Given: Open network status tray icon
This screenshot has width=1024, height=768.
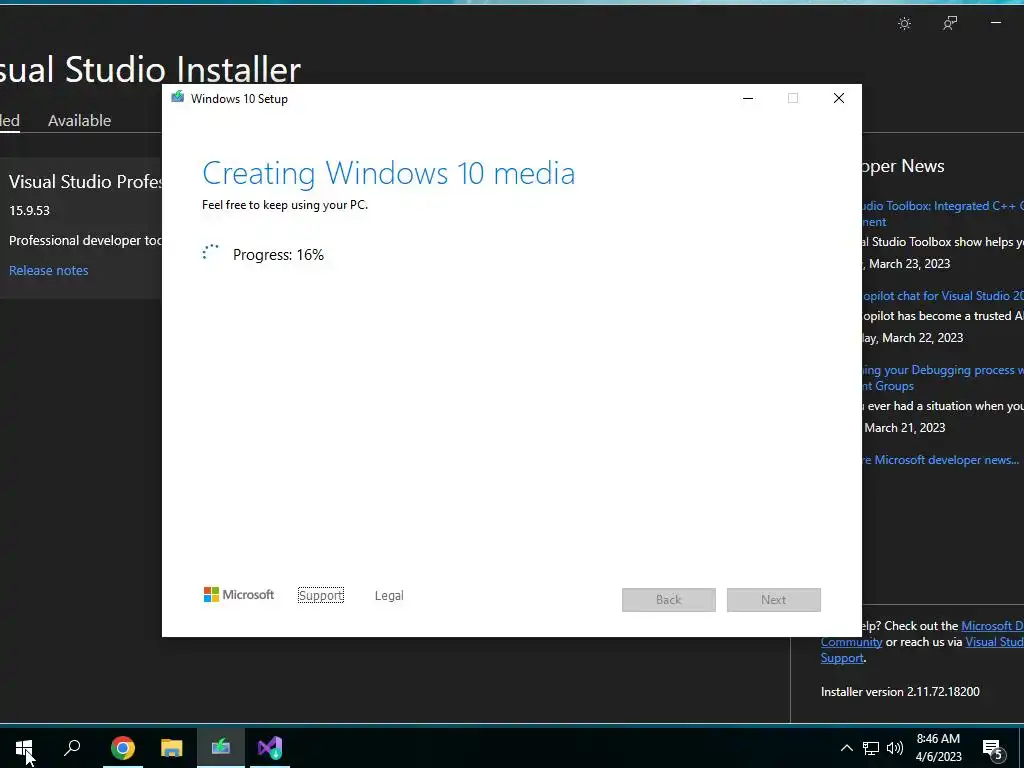Looking at the screenshot, I should tap(871, 748).
